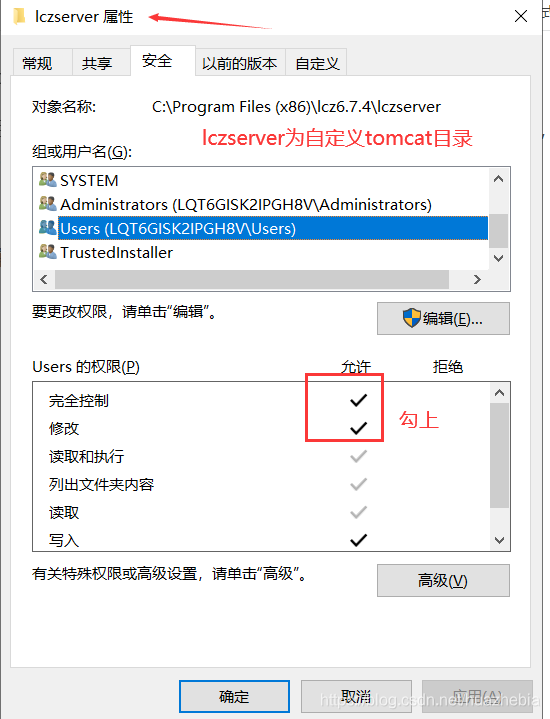Click the TrustedInstaller user icon
The width and height of the screenshot is (550, 719).
(47, 252)
